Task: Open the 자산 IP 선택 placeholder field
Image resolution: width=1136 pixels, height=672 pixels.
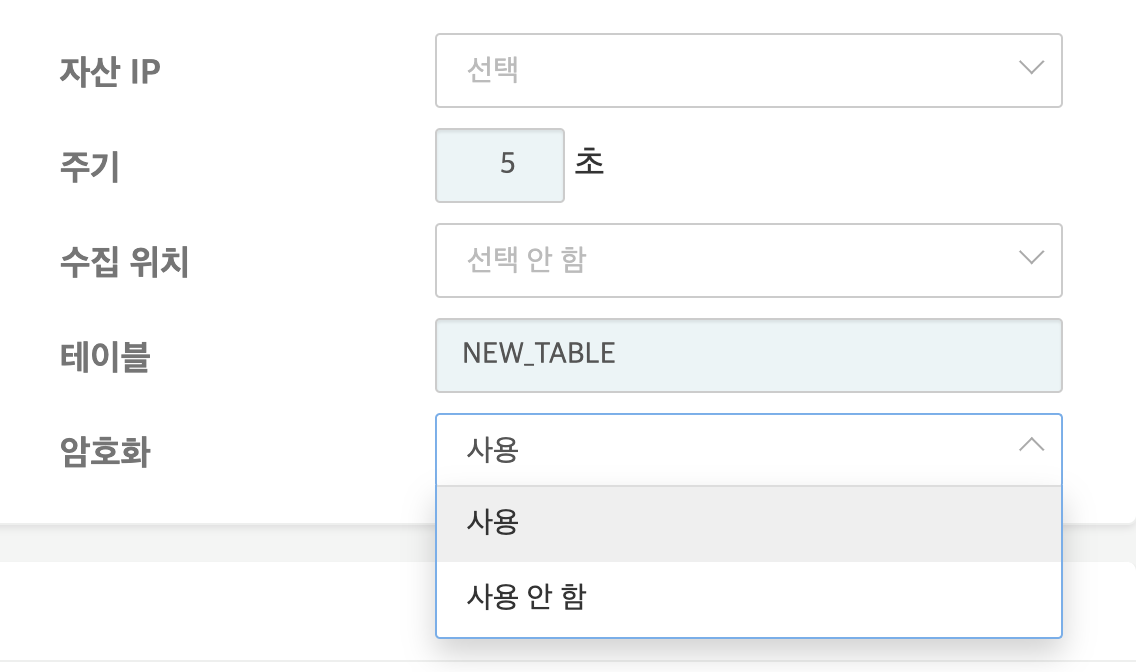Action: pyautogui.click(x=700, y=70)
